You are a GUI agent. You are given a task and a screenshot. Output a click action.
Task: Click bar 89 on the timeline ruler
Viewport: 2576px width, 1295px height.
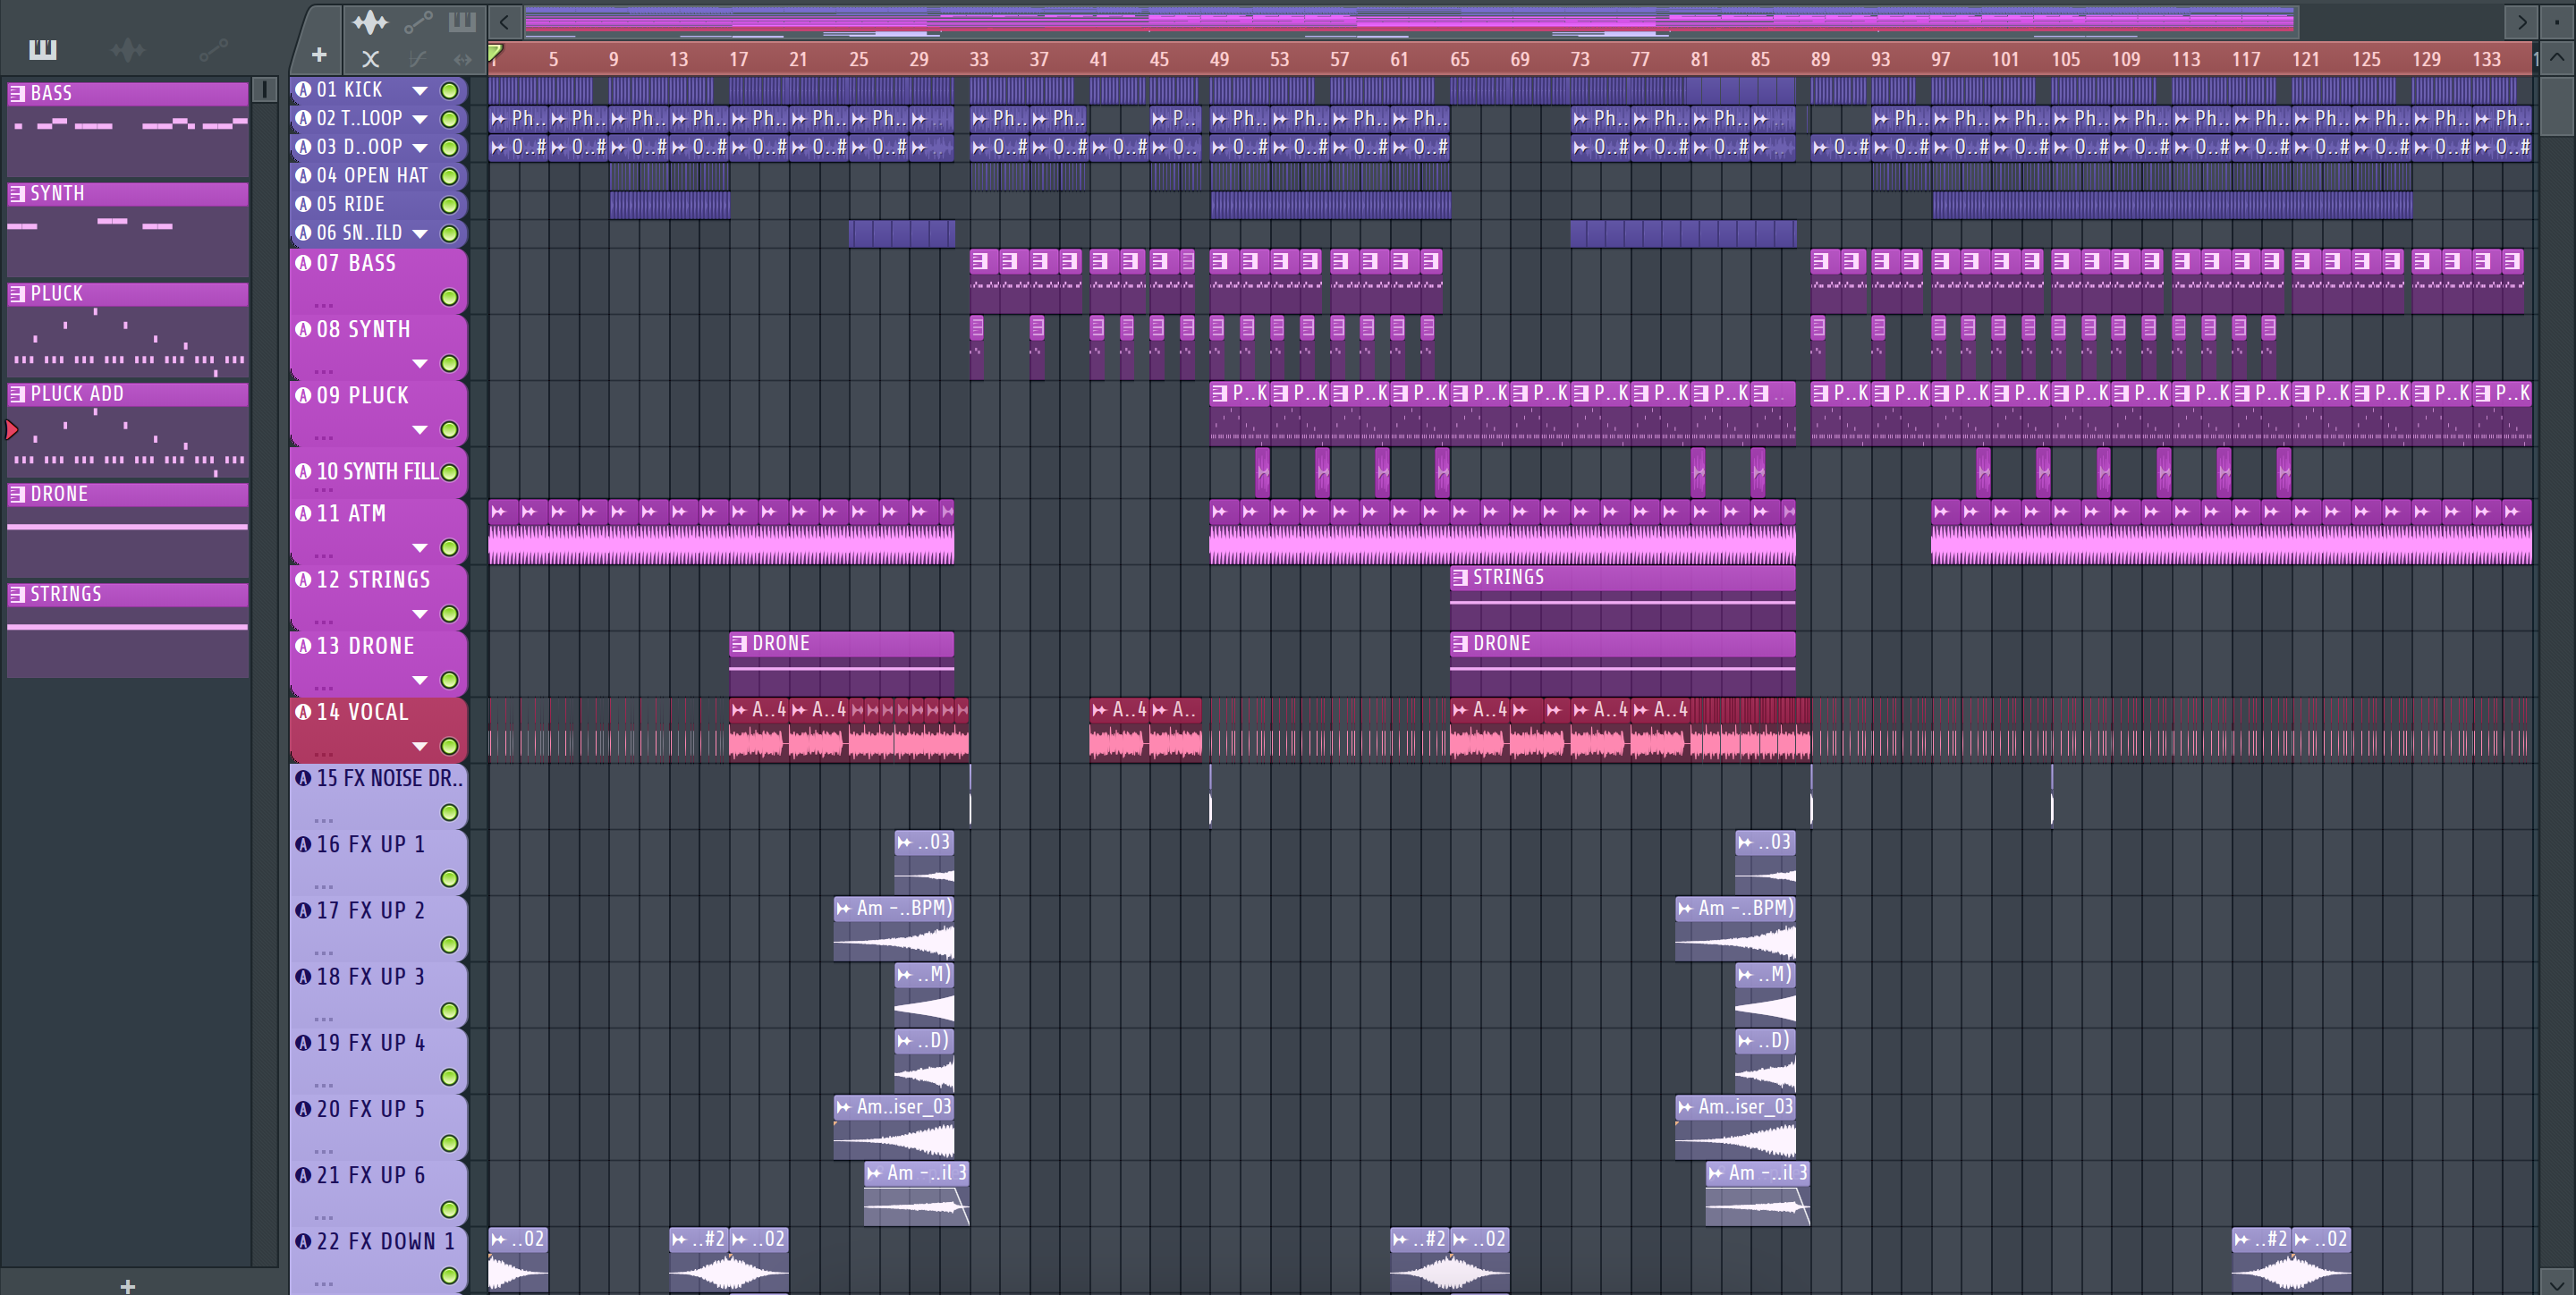point(1820,59)
